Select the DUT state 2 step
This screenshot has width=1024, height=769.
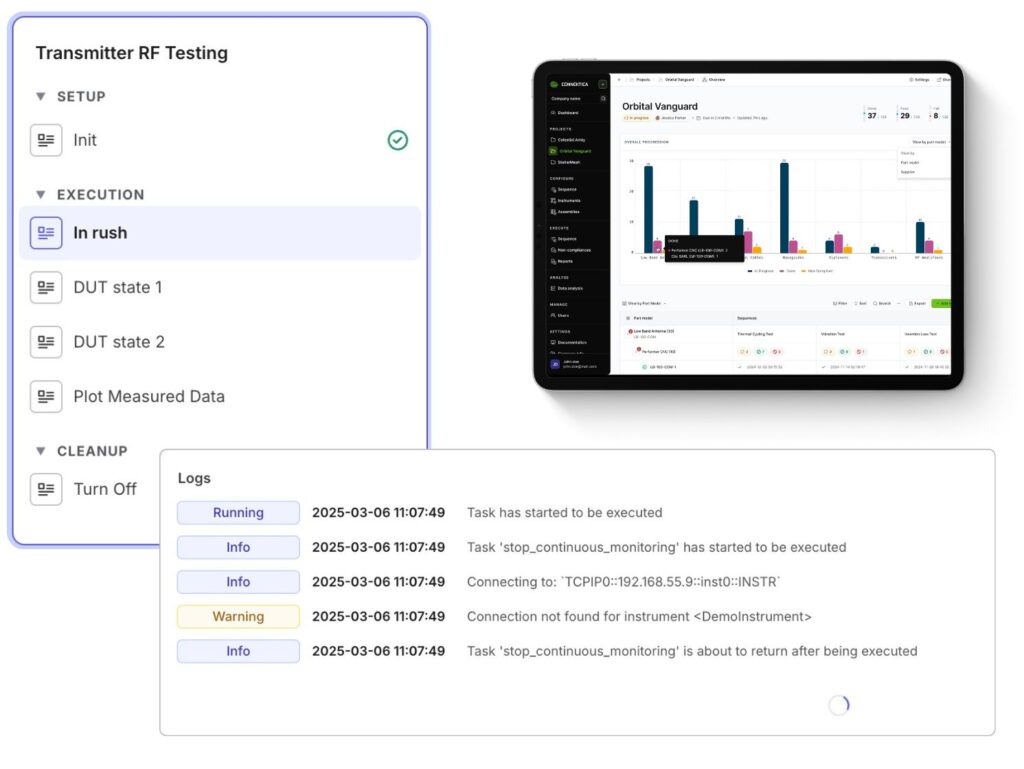point(219,342)
